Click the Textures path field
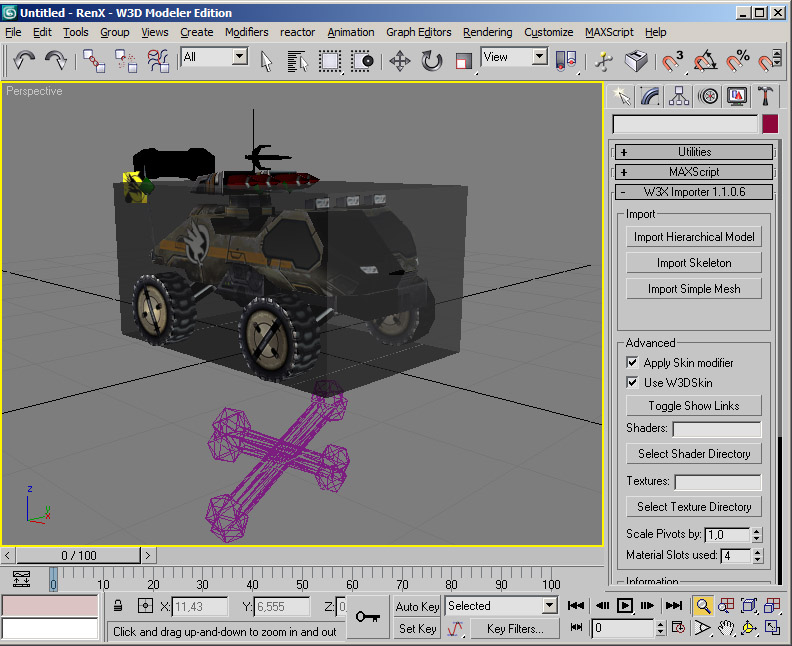Image resolution: width=792 pixels, height=646 pixels. click(718, 482)
